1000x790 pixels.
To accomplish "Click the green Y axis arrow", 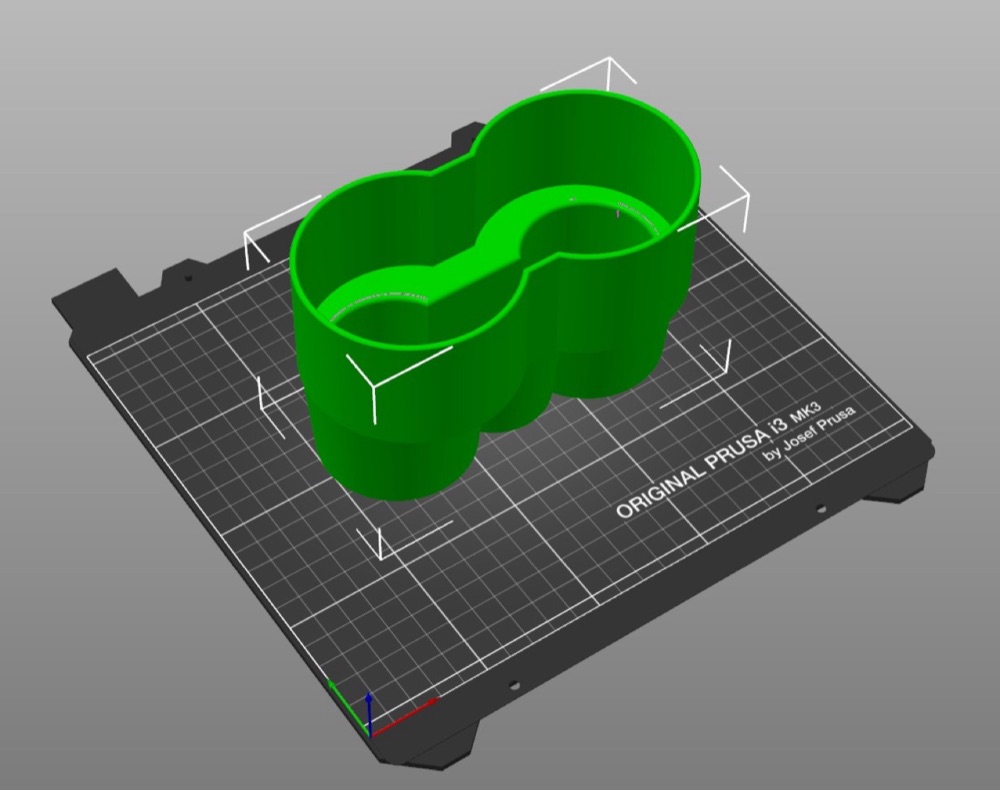I will click(x=348, y=706).
